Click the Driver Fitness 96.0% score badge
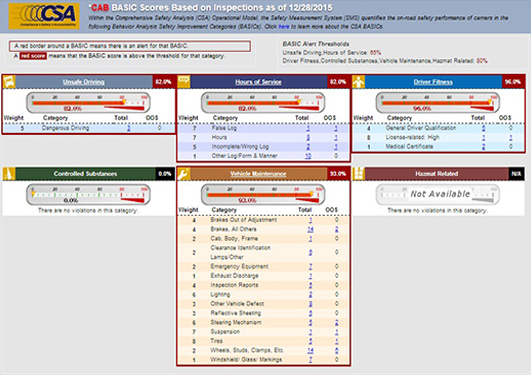 click(x=513, y=82)
